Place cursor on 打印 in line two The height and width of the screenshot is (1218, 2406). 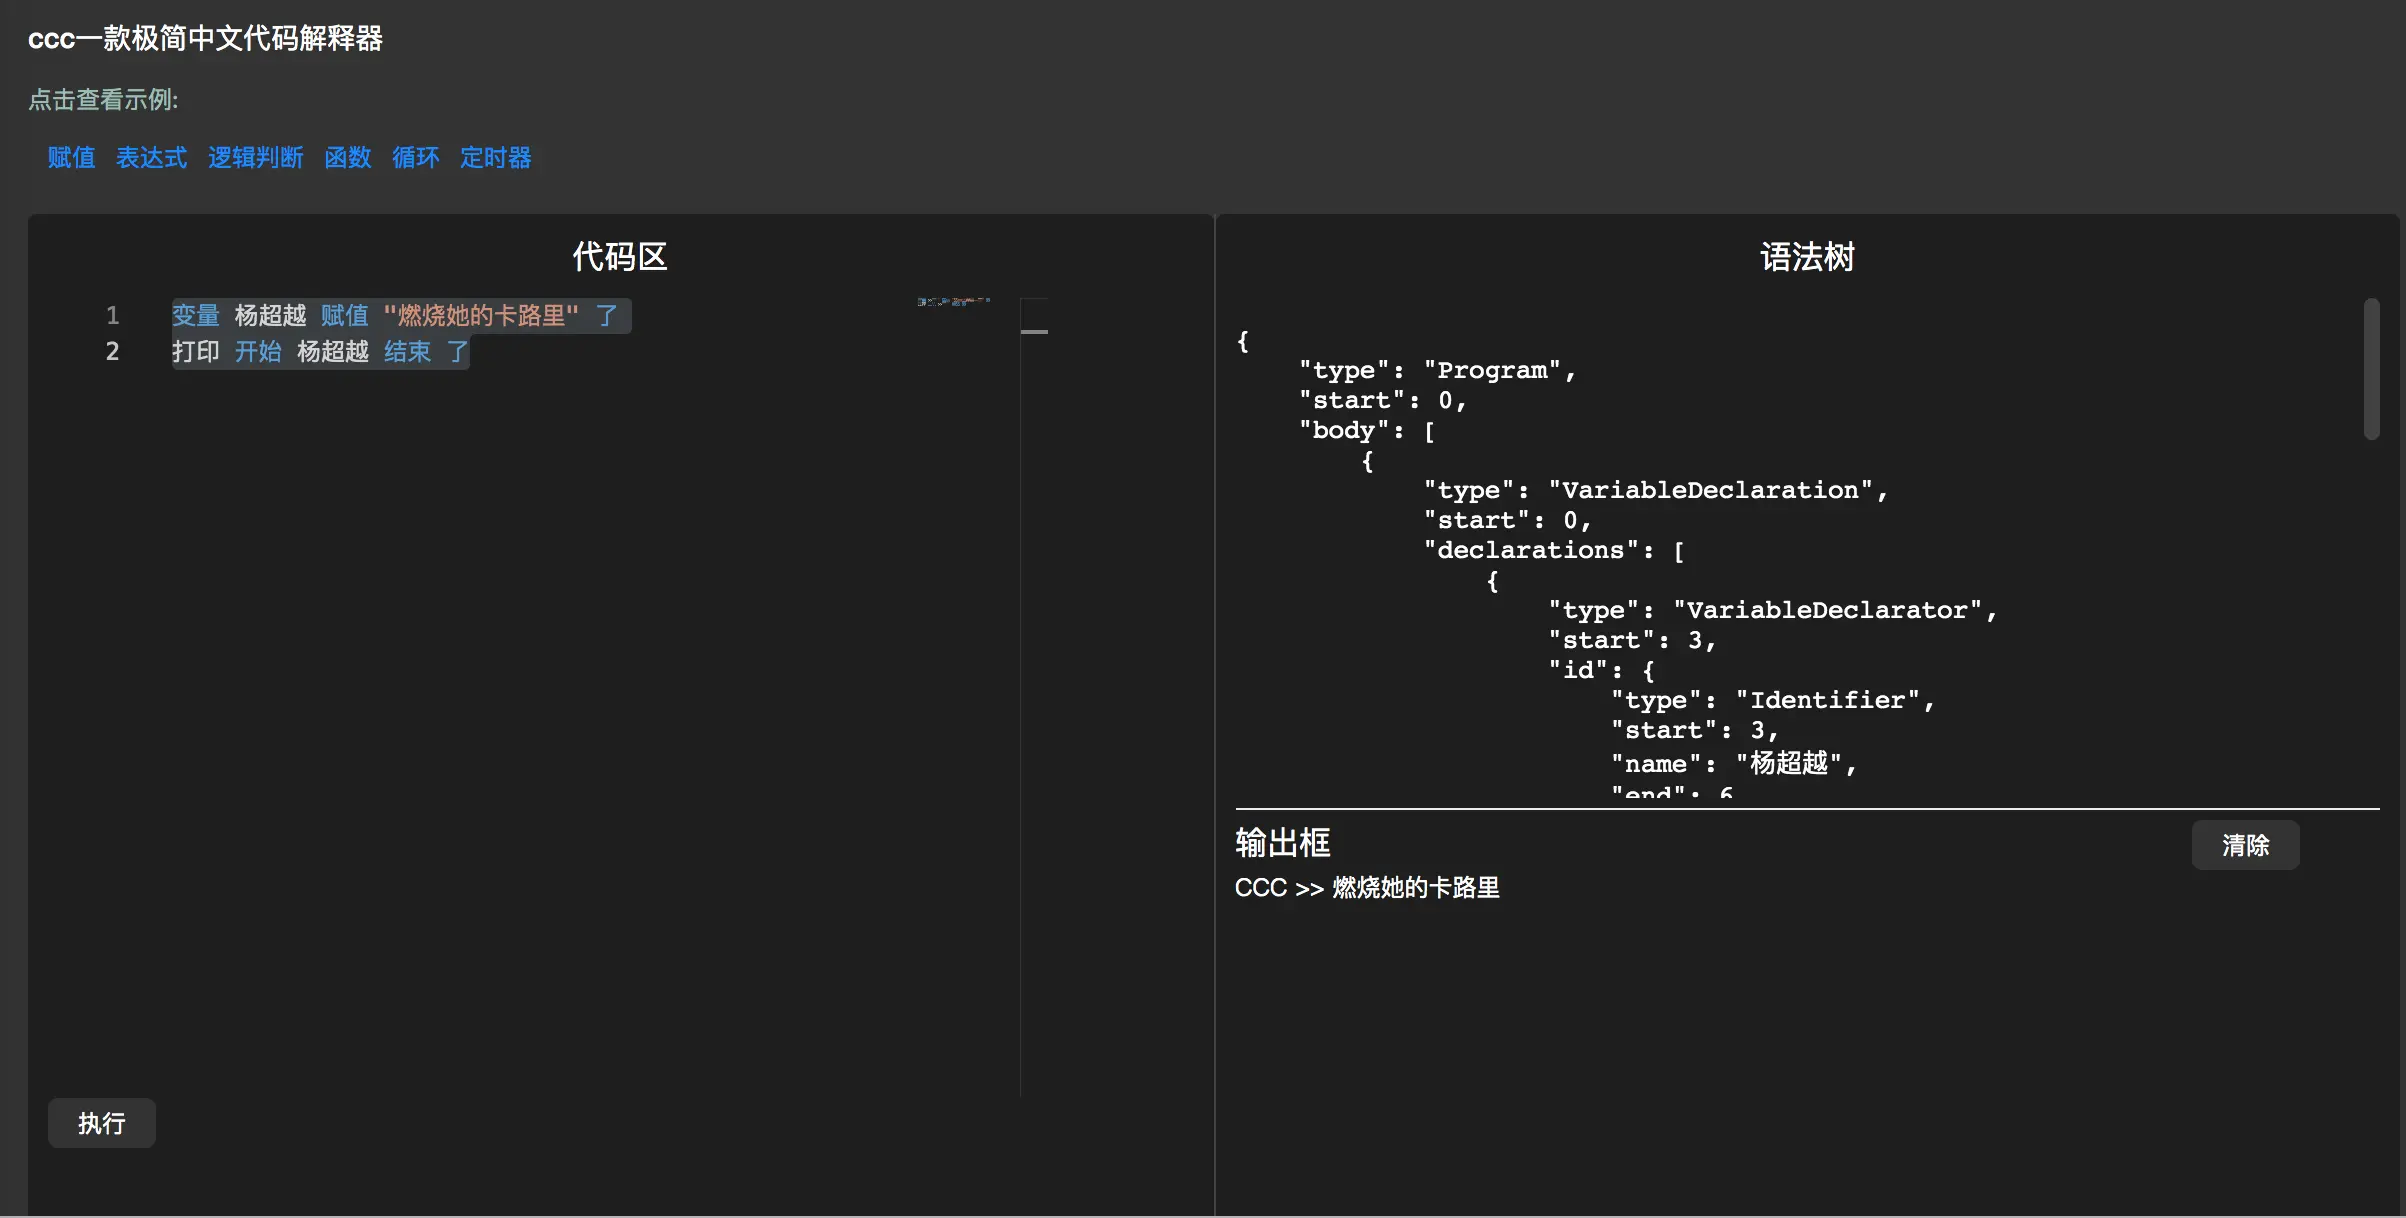pos(196,352)
